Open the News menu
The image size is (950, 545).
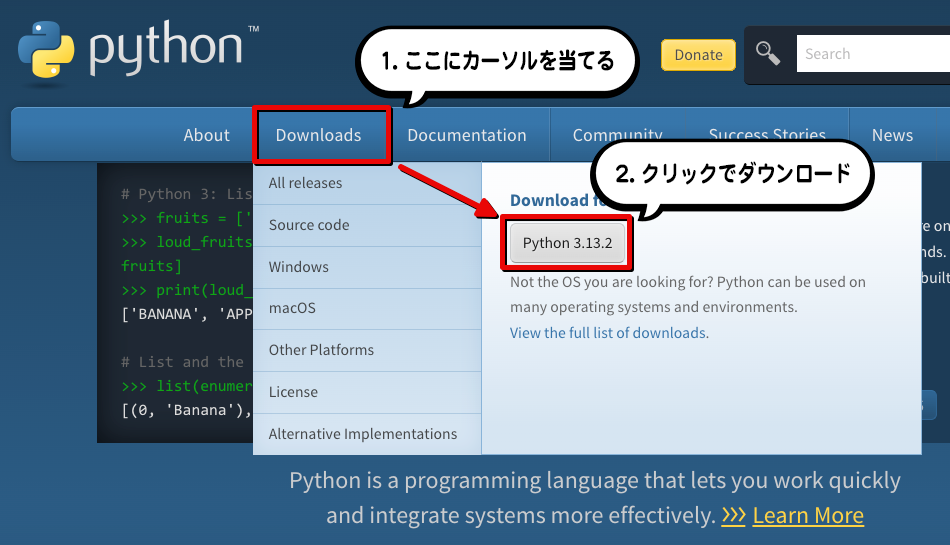click(892, 135)
